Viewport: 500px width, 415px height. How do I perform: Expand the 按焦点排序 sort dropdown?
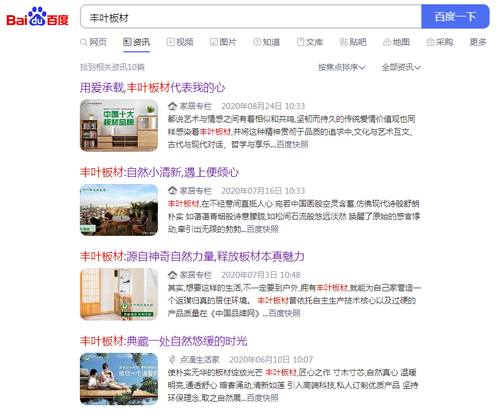click(342, 67)
